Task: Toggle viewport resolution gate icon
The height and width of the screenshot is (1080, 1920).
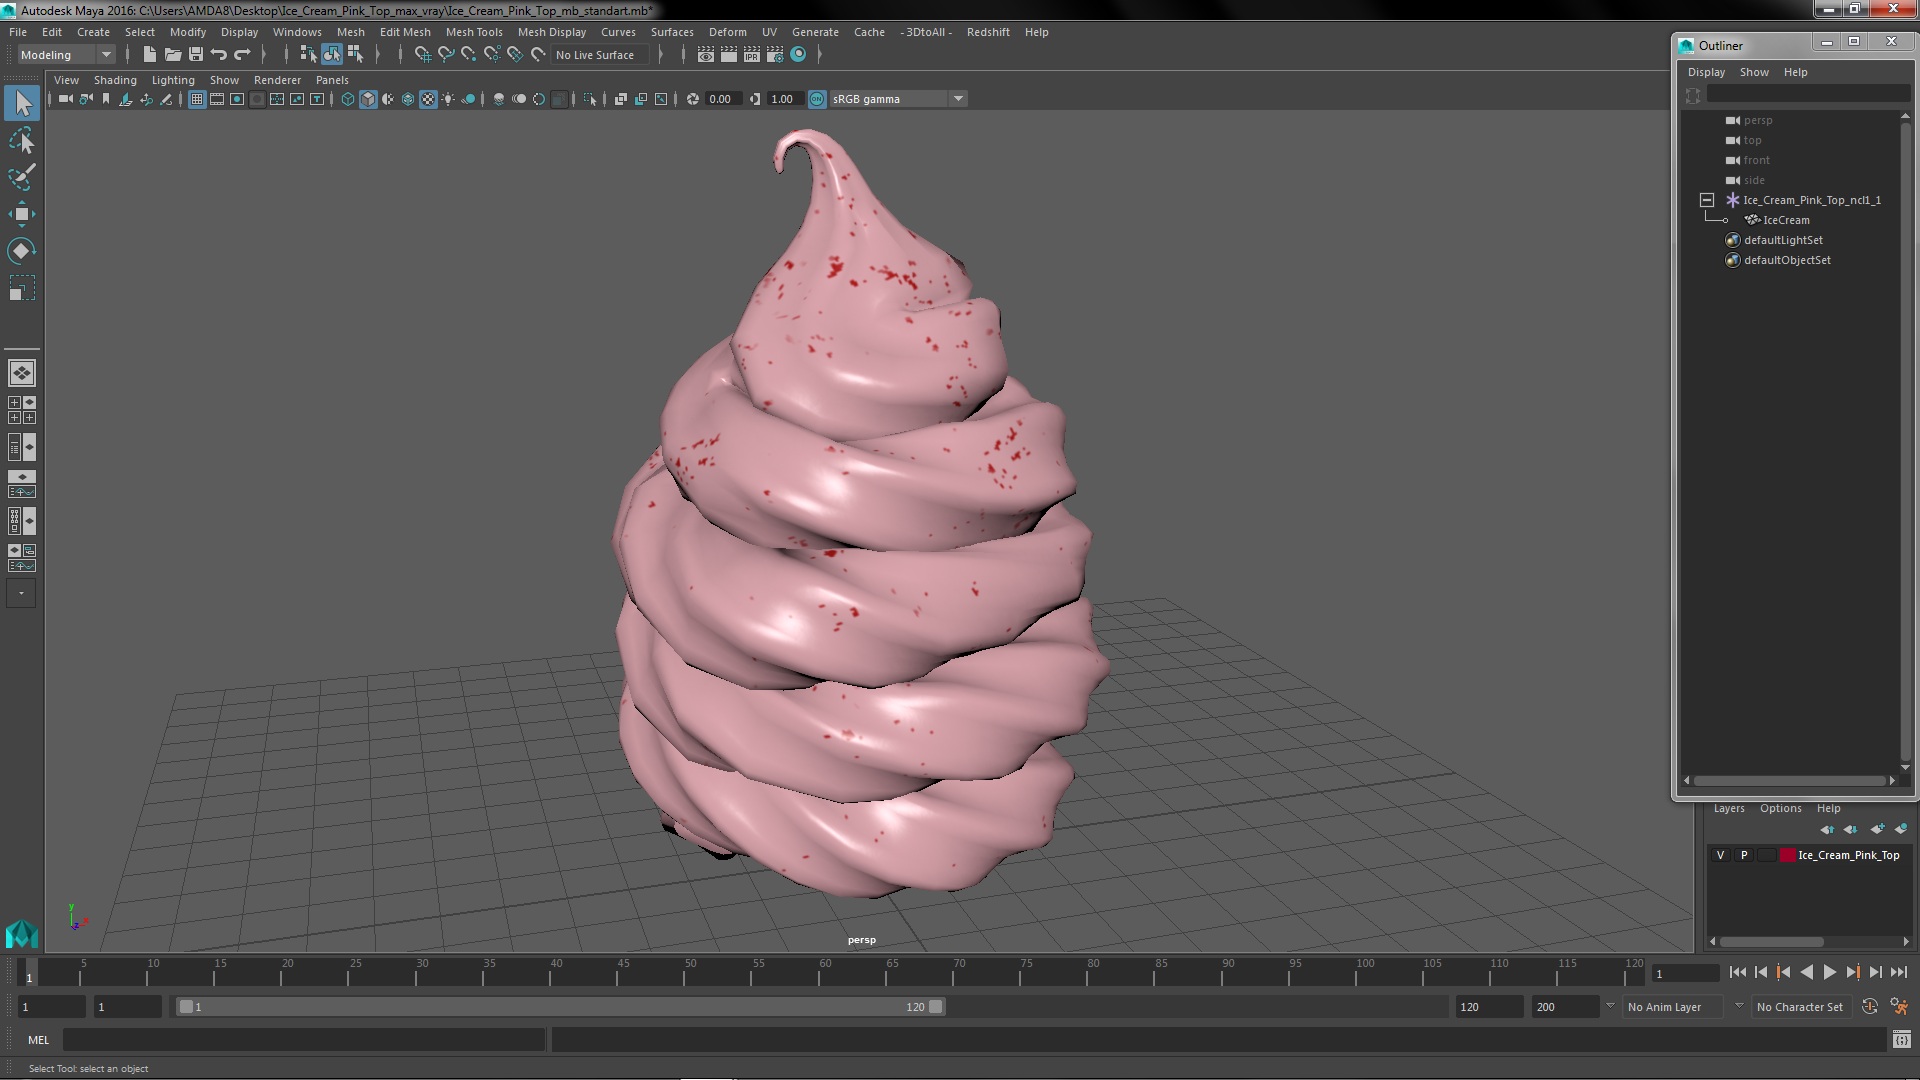Action: coord(237,99)
